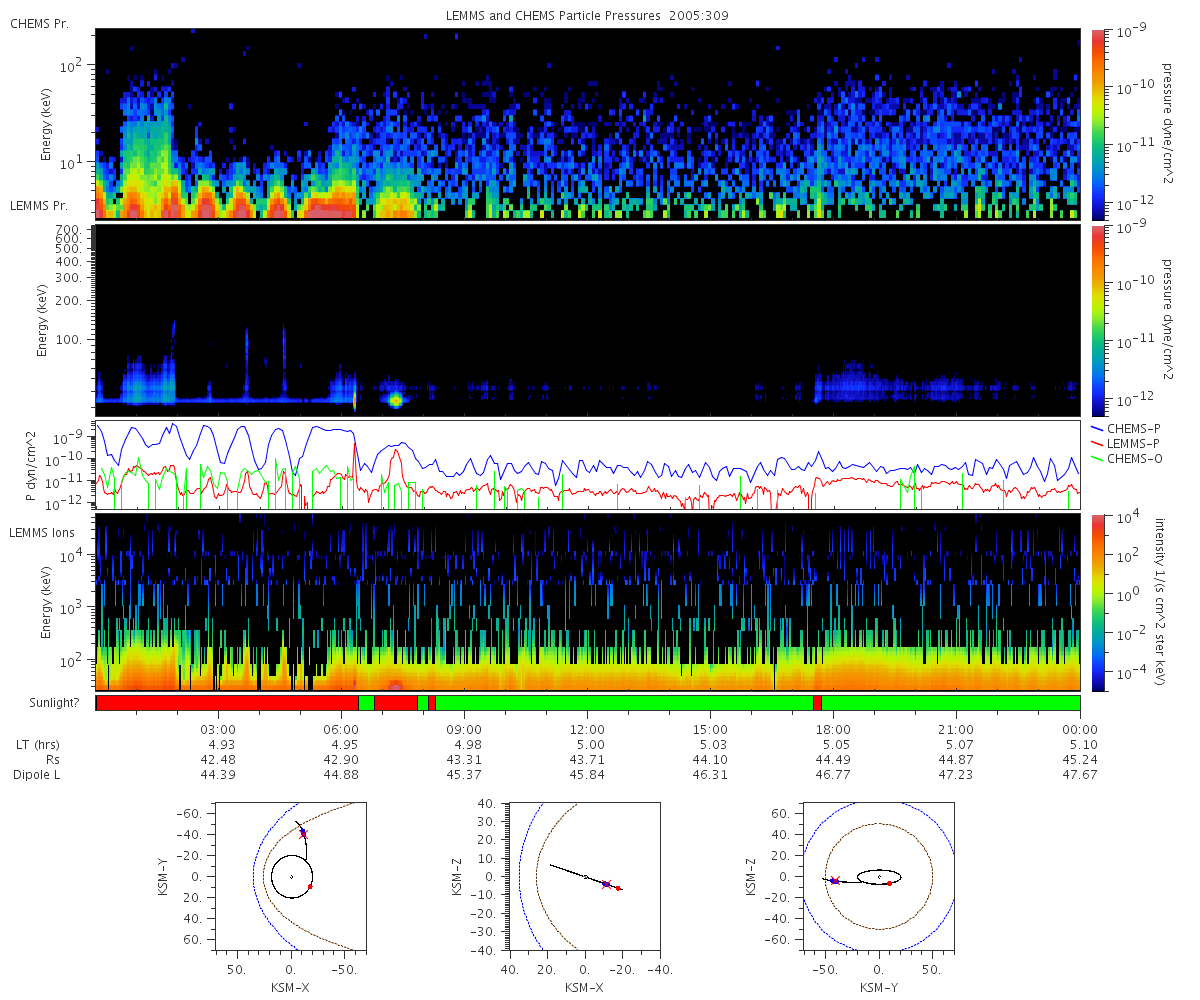The height and width of the screenshot is (1000, 1200).
Task: Click the "Dipole L" row label
Action: click(37, 775)
